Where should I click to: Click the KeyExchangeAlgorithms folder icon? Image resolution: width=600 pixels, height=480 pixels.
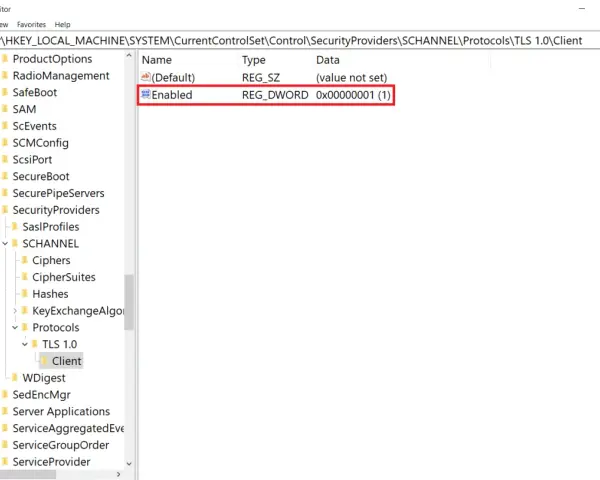(x=25, y=310)
